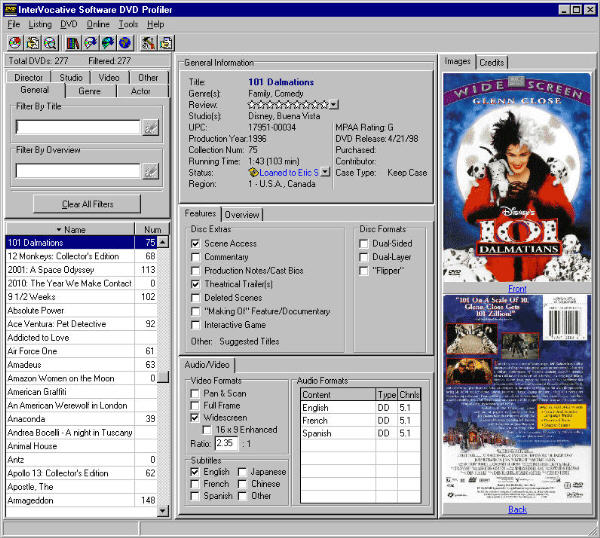The image size is (600, 538).
Task: Click the books collection toolbar icon
Action: 72,42
